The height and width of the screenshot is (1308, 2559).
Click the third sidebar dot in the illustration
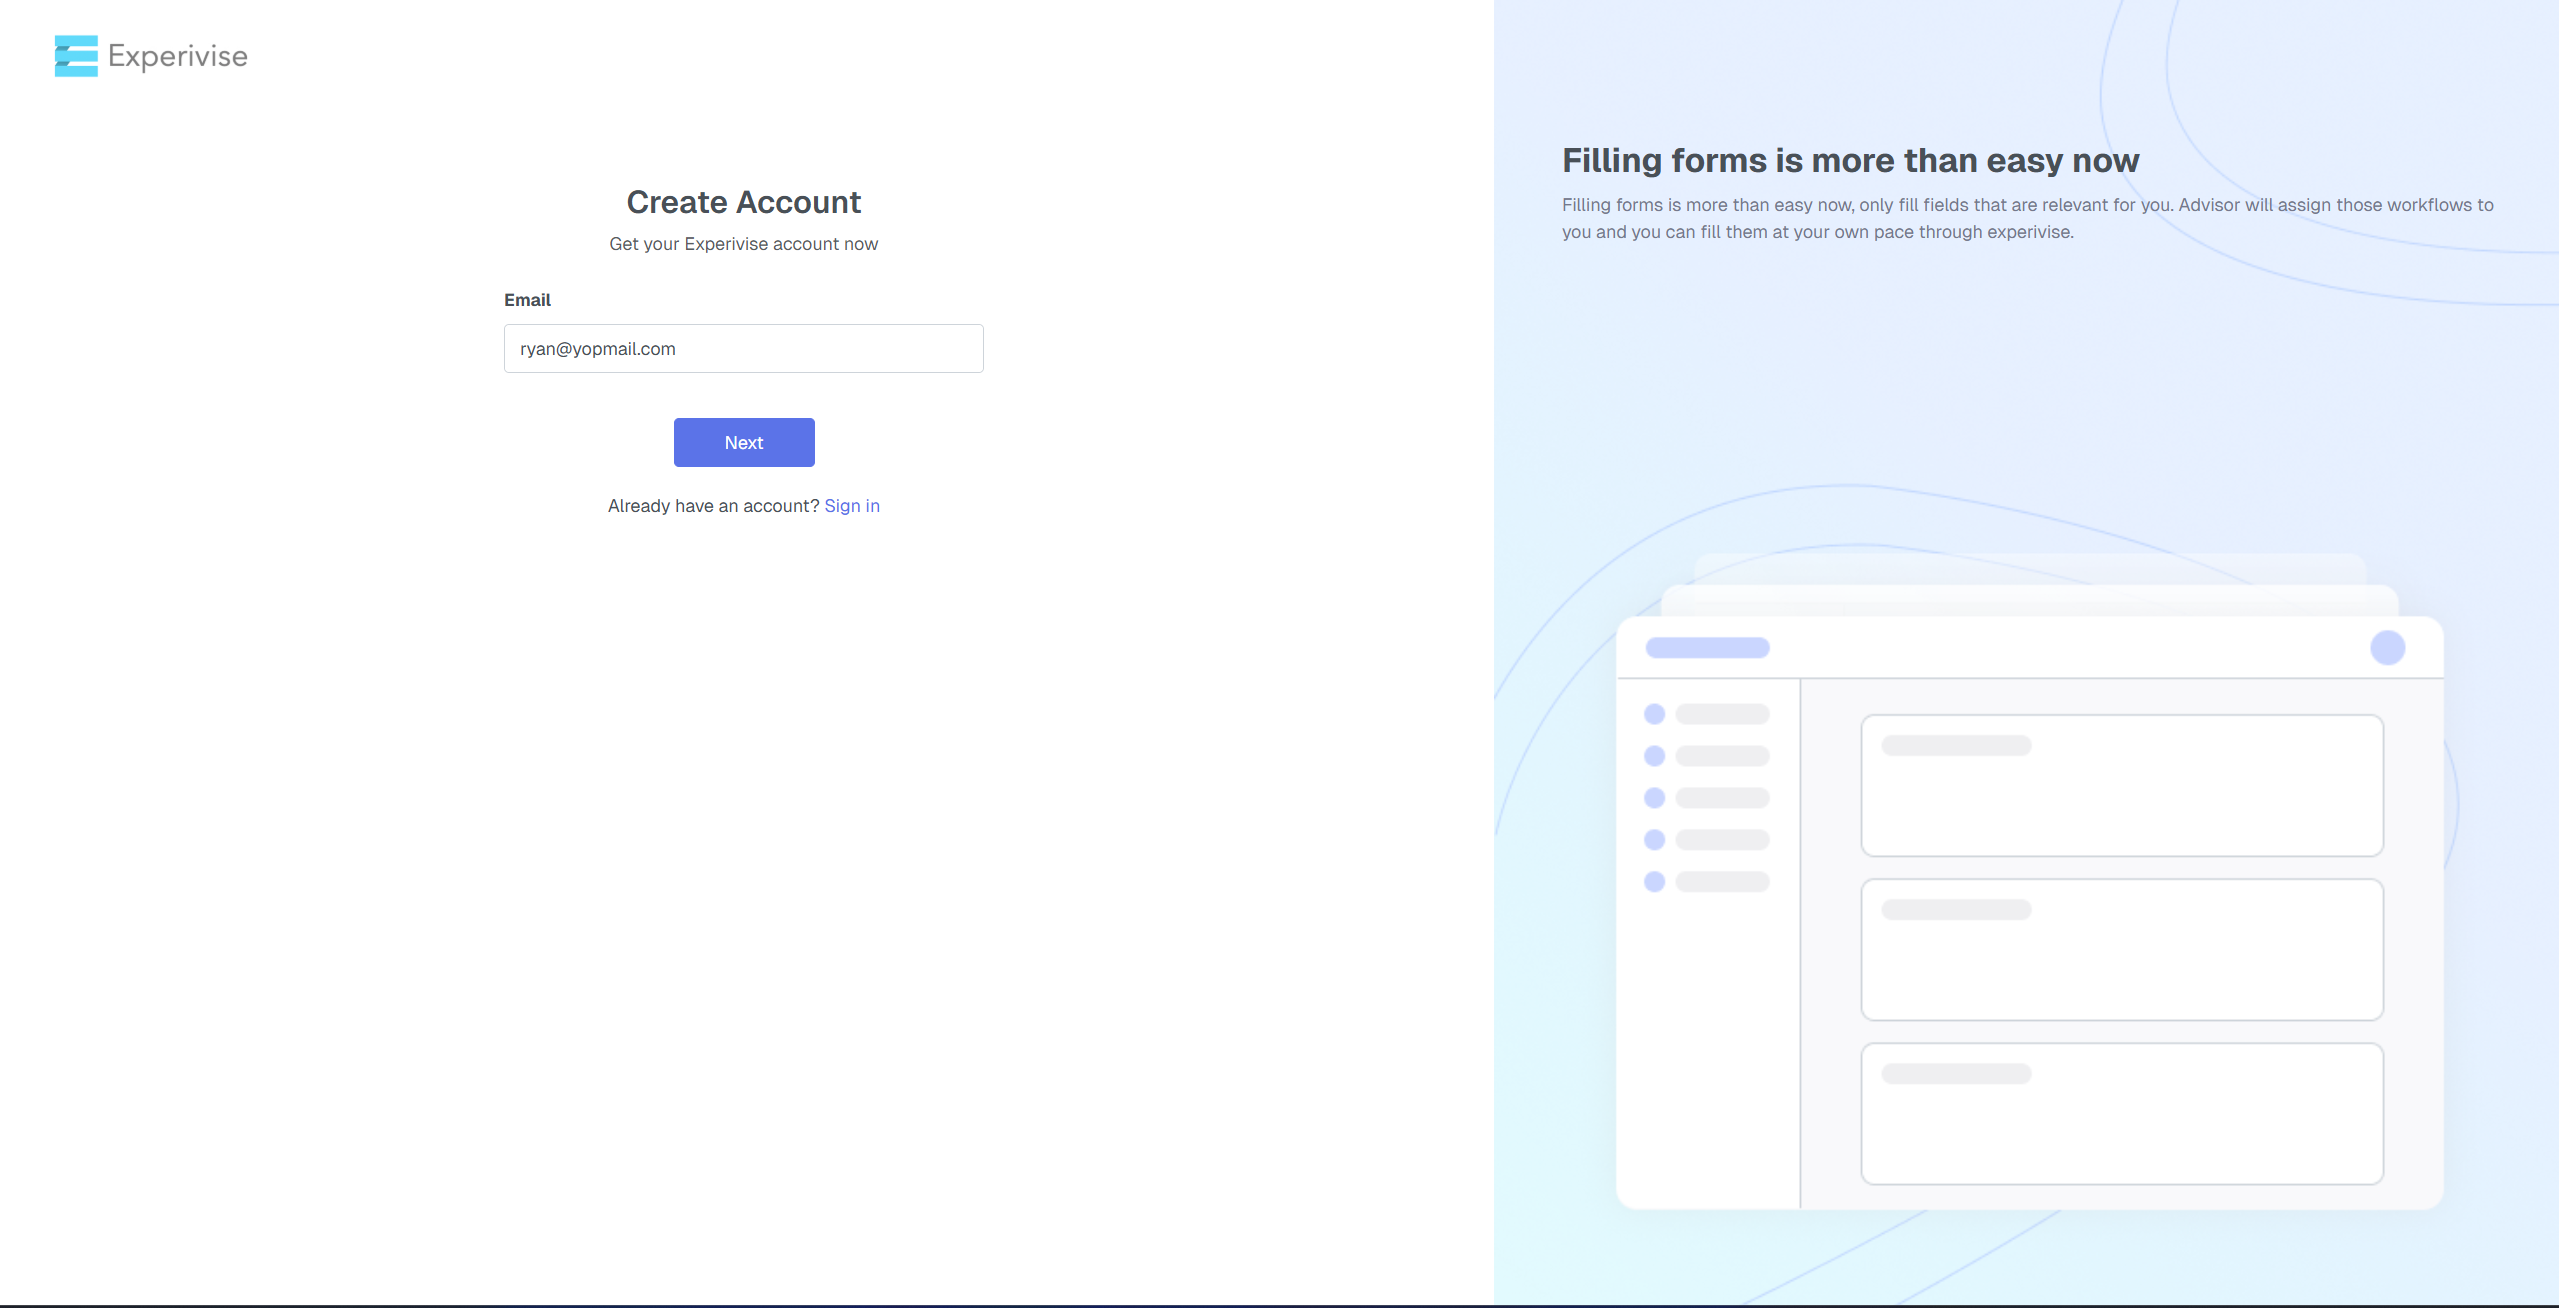[1654, 798]
